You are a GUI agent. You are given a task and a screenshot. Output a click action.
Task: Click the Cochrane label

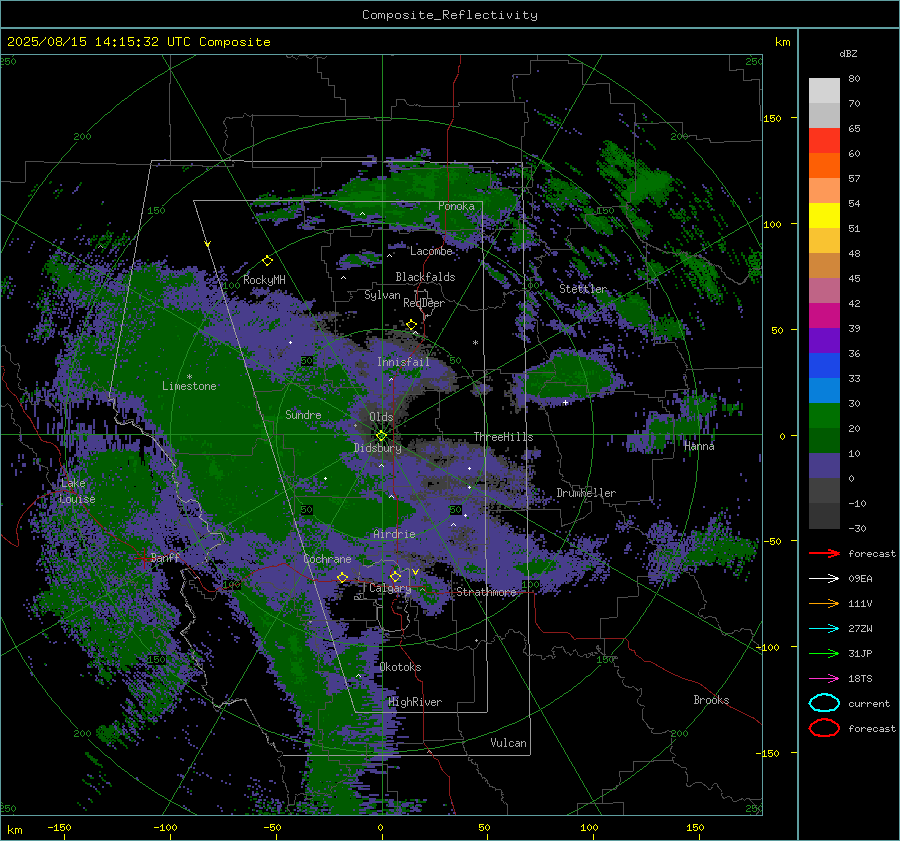(x=327, y=559)
